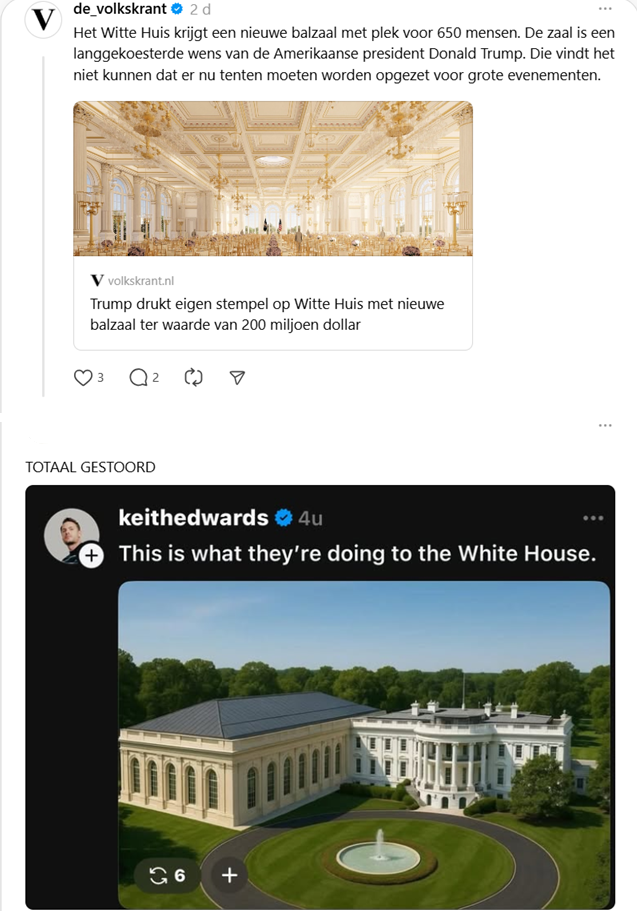Tap the round plus button over the image

click(230, 875)
